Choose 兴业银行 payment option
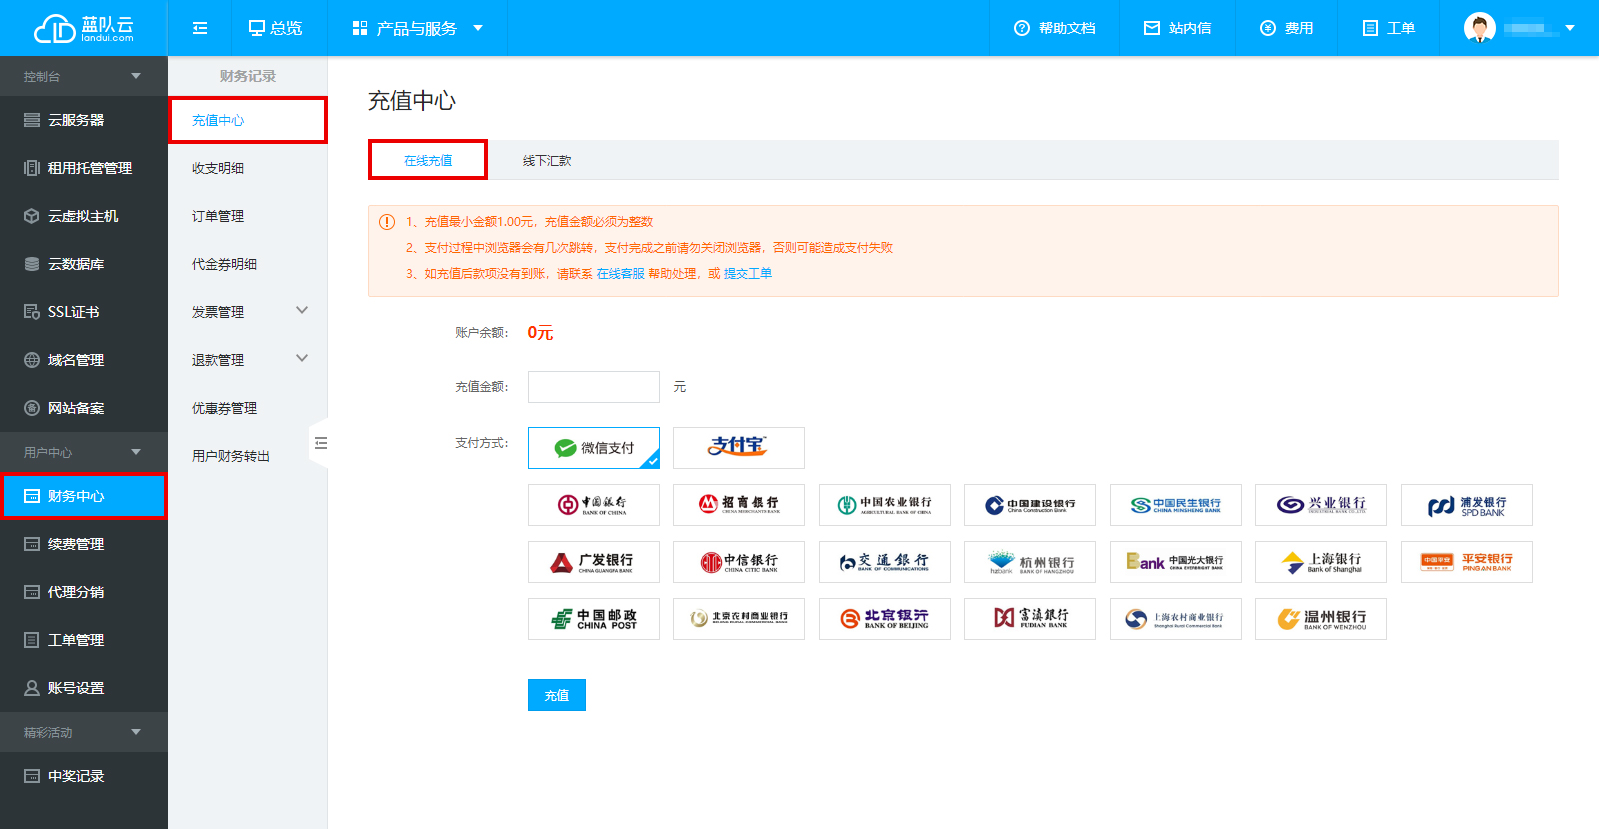The width and height of the screenshot is (1599, 829). click(x=1321, y=505)
